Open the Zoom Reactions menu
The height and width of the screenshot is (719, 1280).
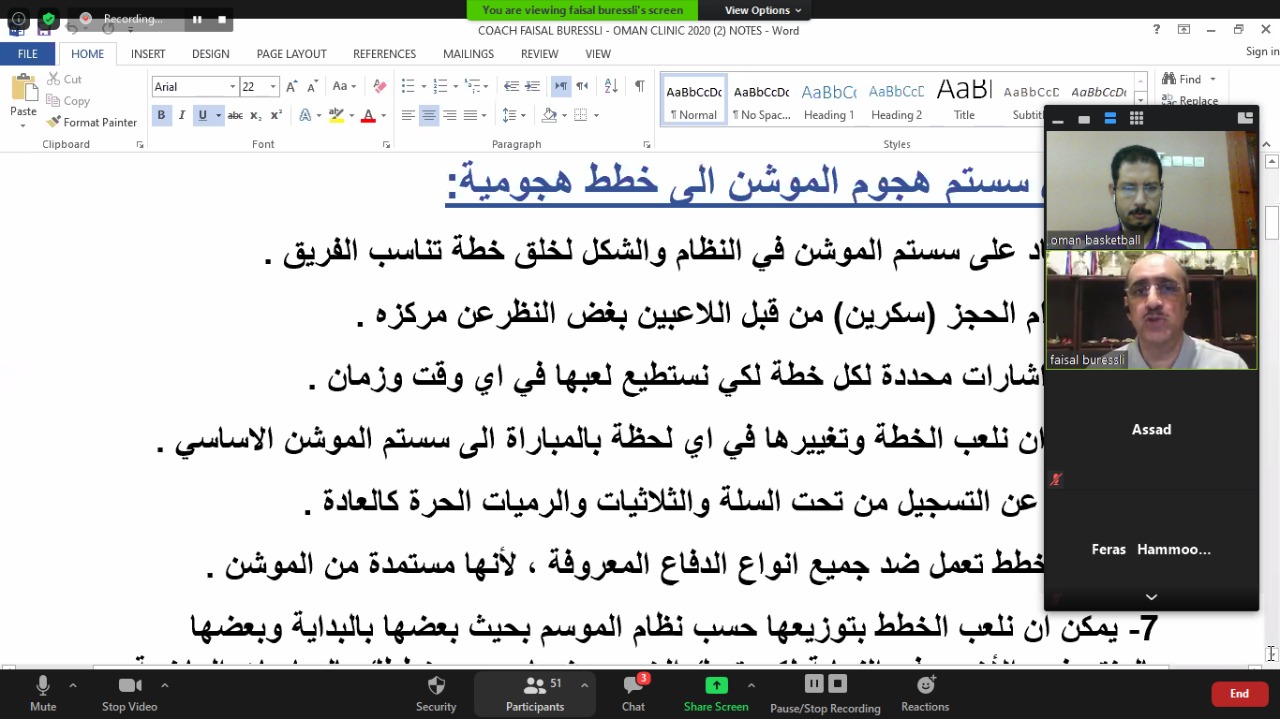pos(925,693)
